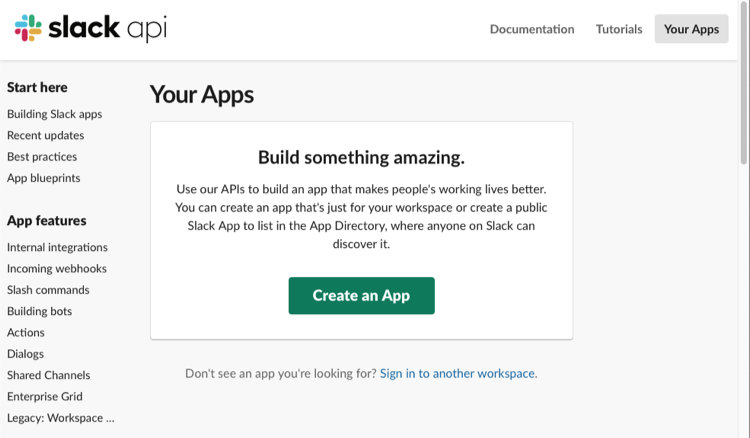Click the slack api wordmark

click(x=108, y=28)
